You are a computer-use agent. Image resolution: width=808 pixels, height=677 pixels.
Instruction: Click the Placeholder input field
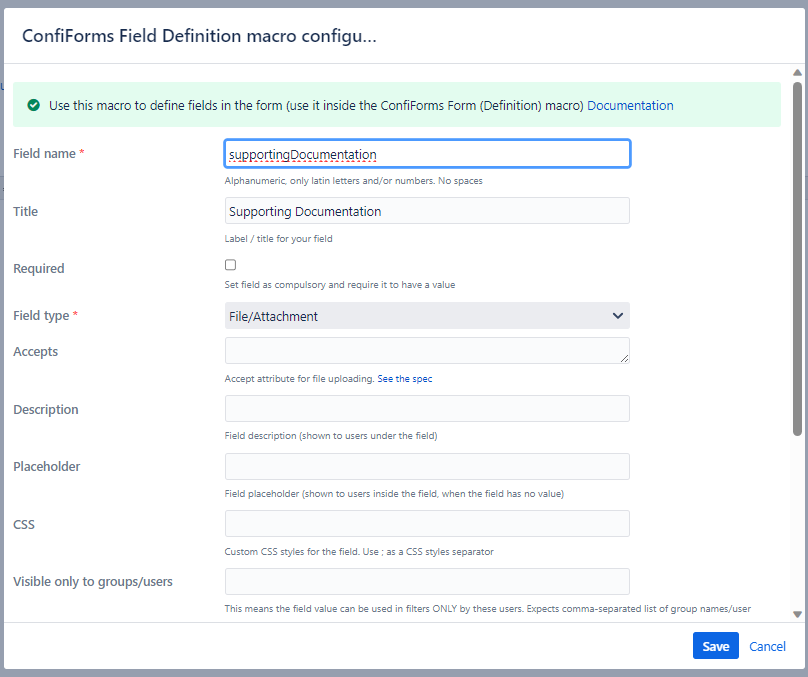pos(427,466)
